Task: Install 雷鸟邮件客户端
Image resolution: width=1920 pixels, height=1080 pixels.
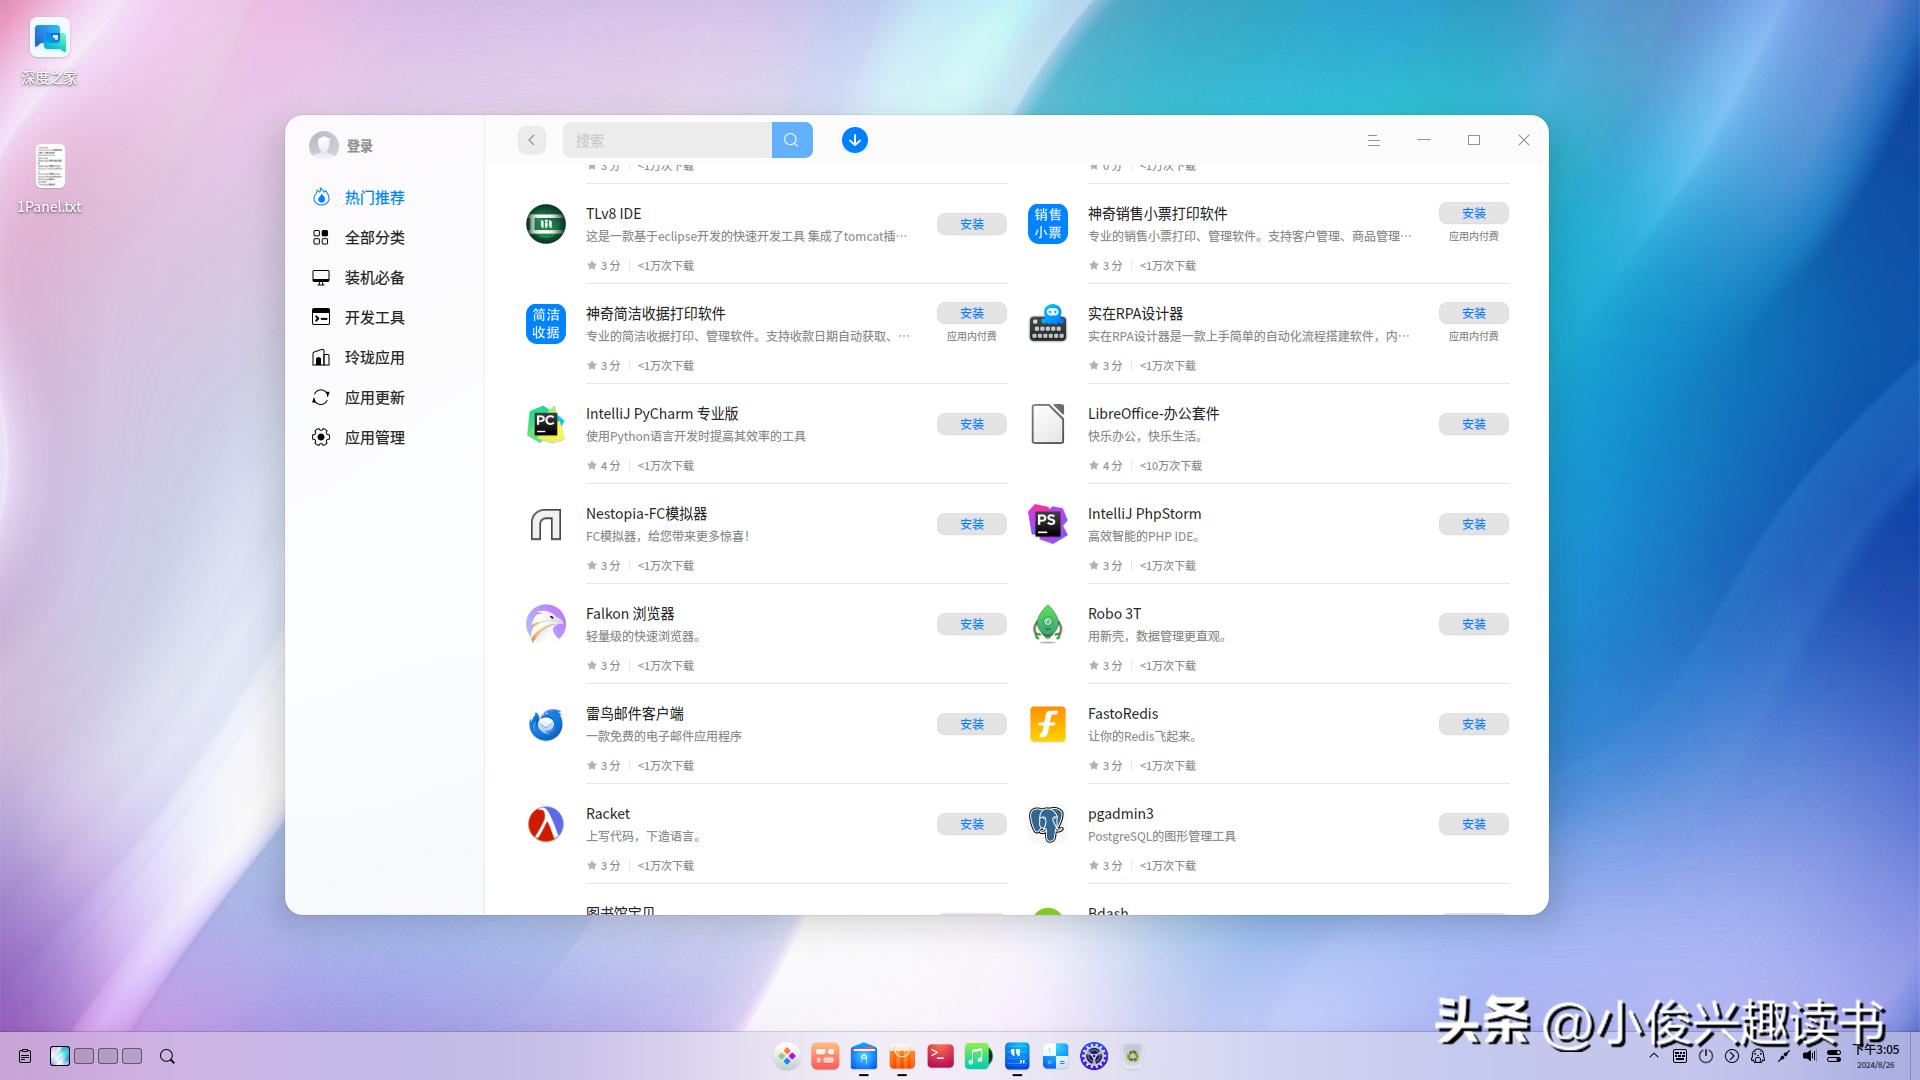Action: (972, 724)
